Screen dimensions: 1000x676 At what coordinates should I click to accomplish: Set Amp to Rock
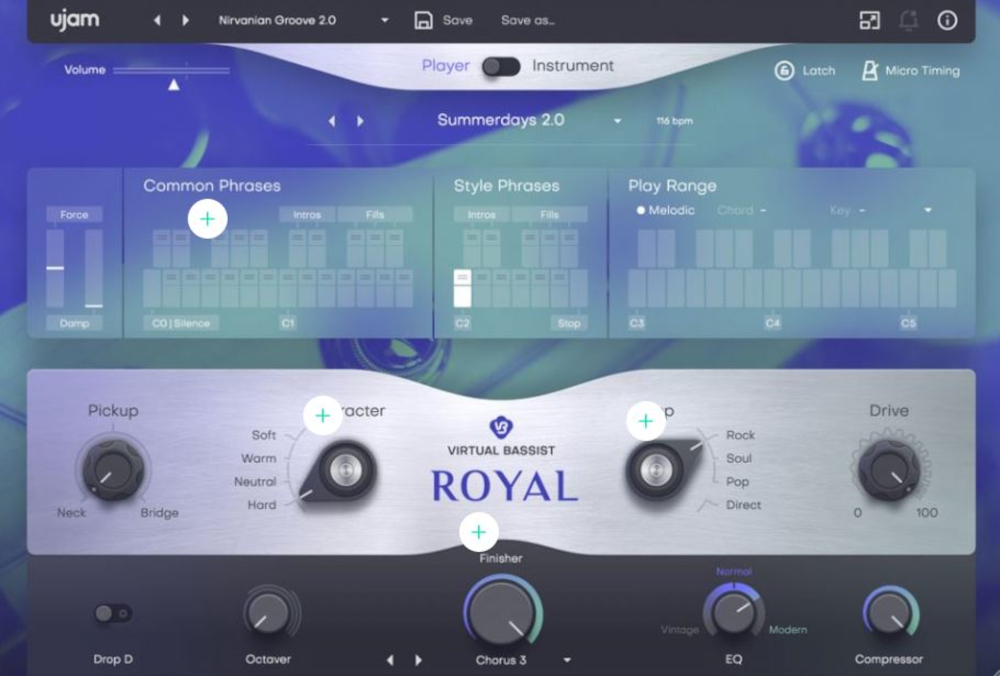pyautogui.click(x=740, y=435)
